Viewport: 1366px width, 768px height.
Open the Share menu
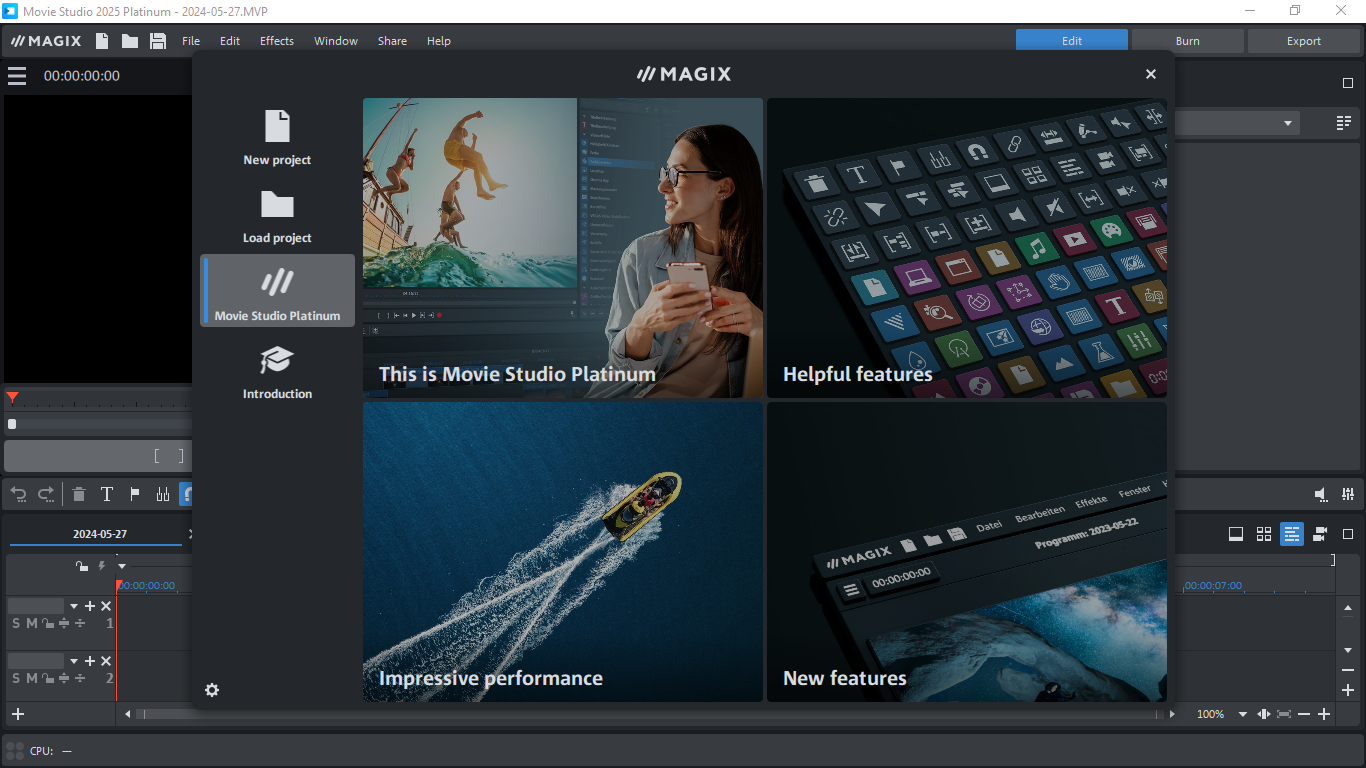(x=392, y=41)
